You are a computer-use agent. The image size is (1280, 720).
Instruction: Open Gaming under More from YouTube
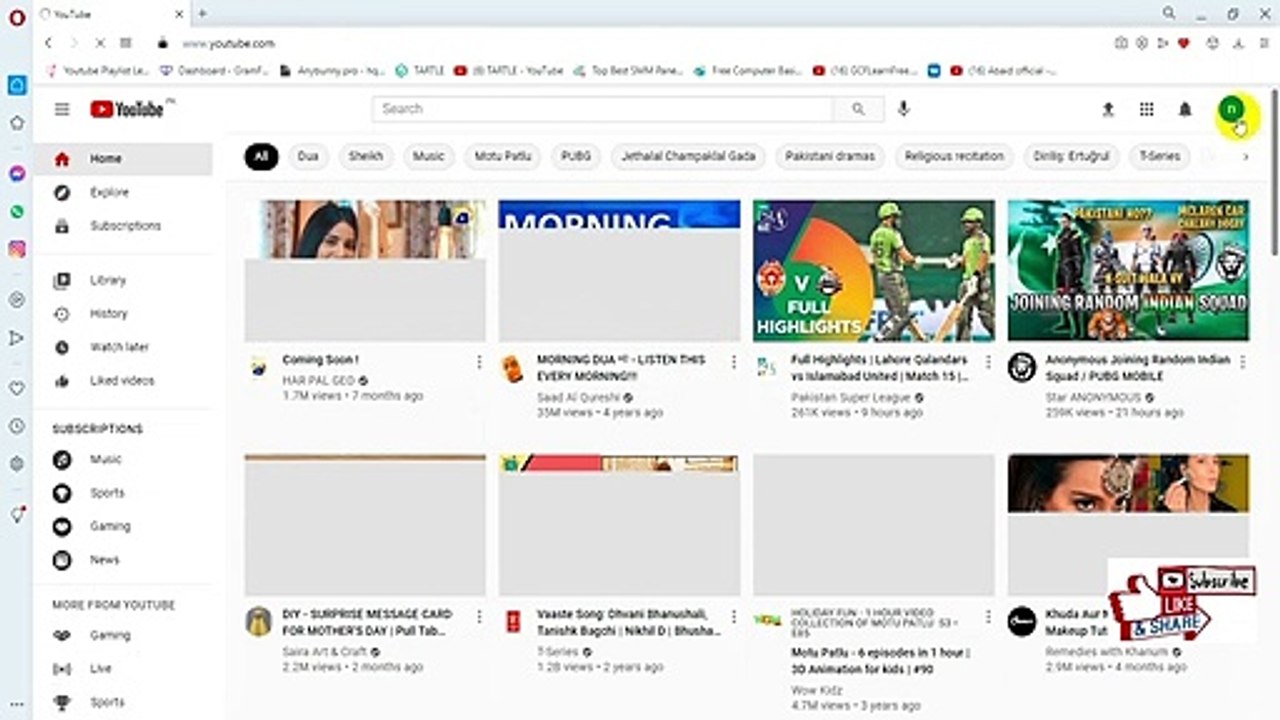[x=123, y=635]
